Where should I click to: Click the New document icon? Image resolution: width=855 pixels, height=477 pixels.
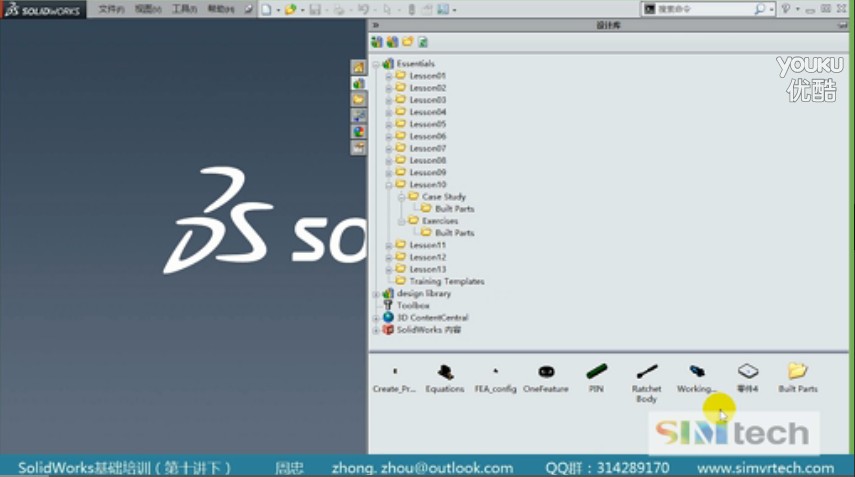coord(267,9)
